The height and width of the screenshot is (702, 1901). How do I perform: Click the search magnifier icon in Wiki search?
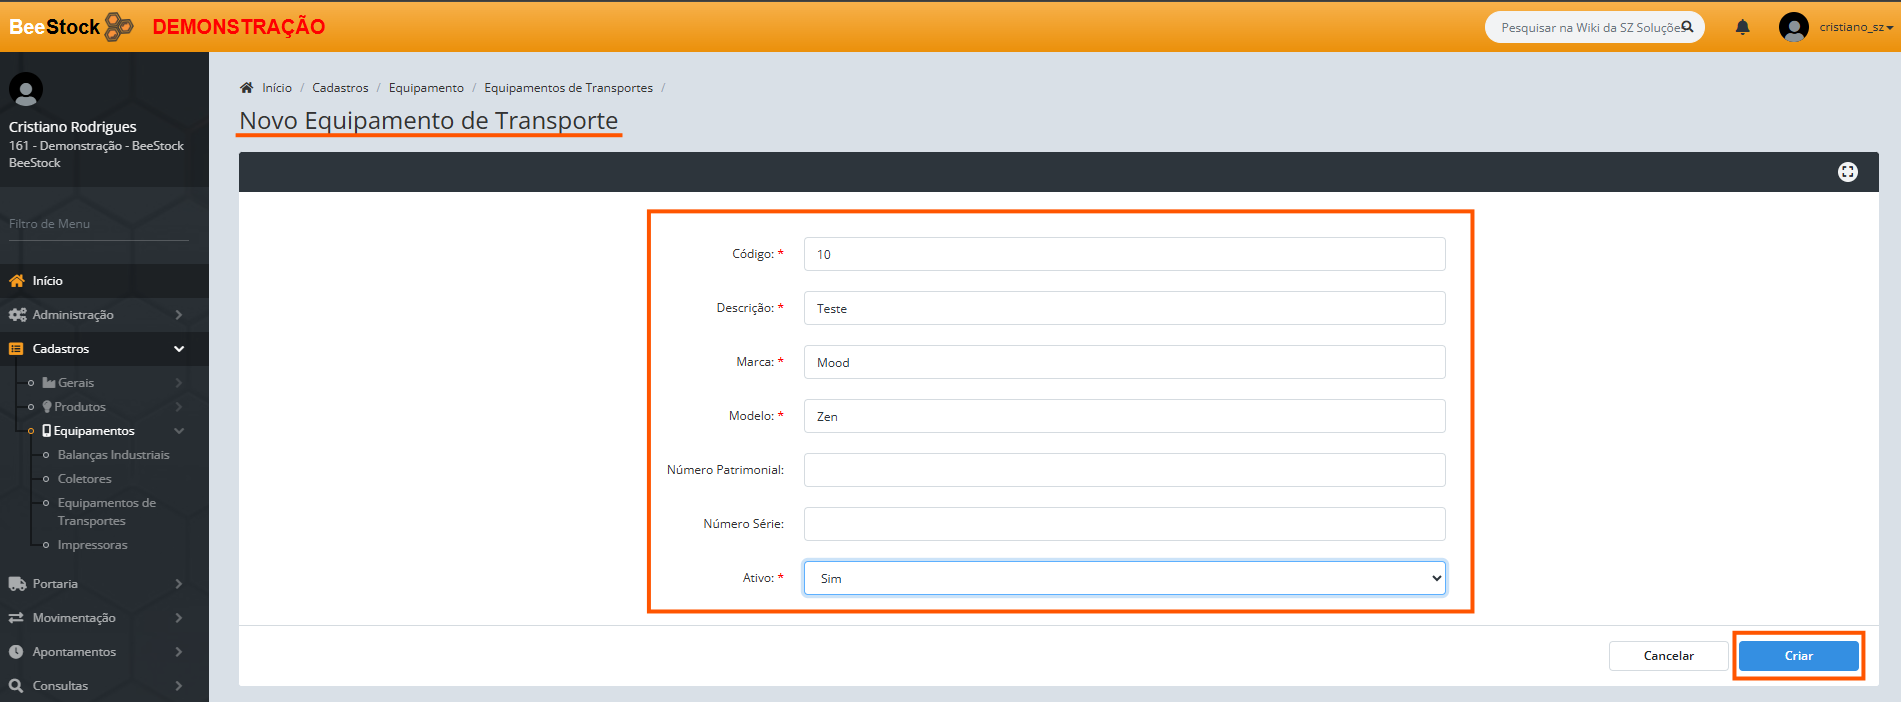pos(1687,27)
